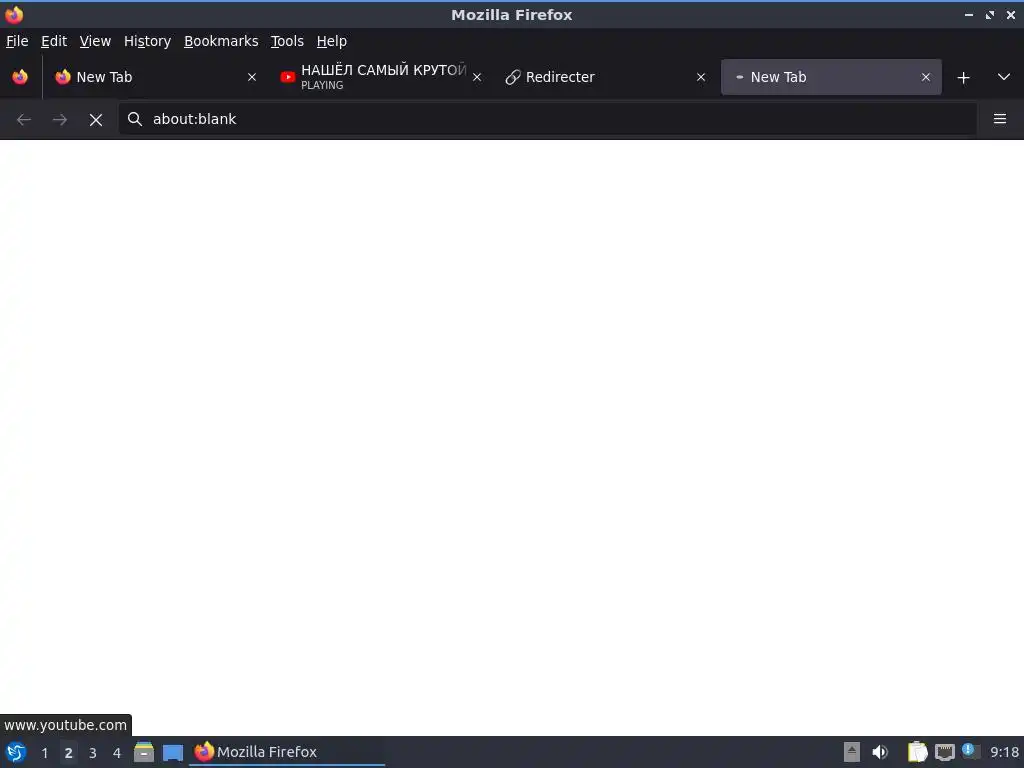The width and height of the screenshot is (1024, 768).
Task: Mute YouTube tab via its icon
Action: 288,77
